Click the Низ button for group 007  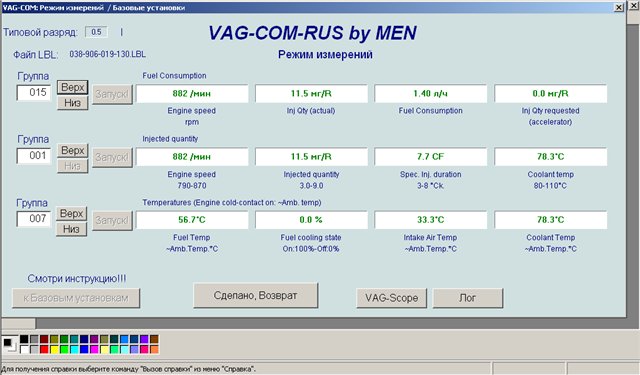(x=71, y=229)
